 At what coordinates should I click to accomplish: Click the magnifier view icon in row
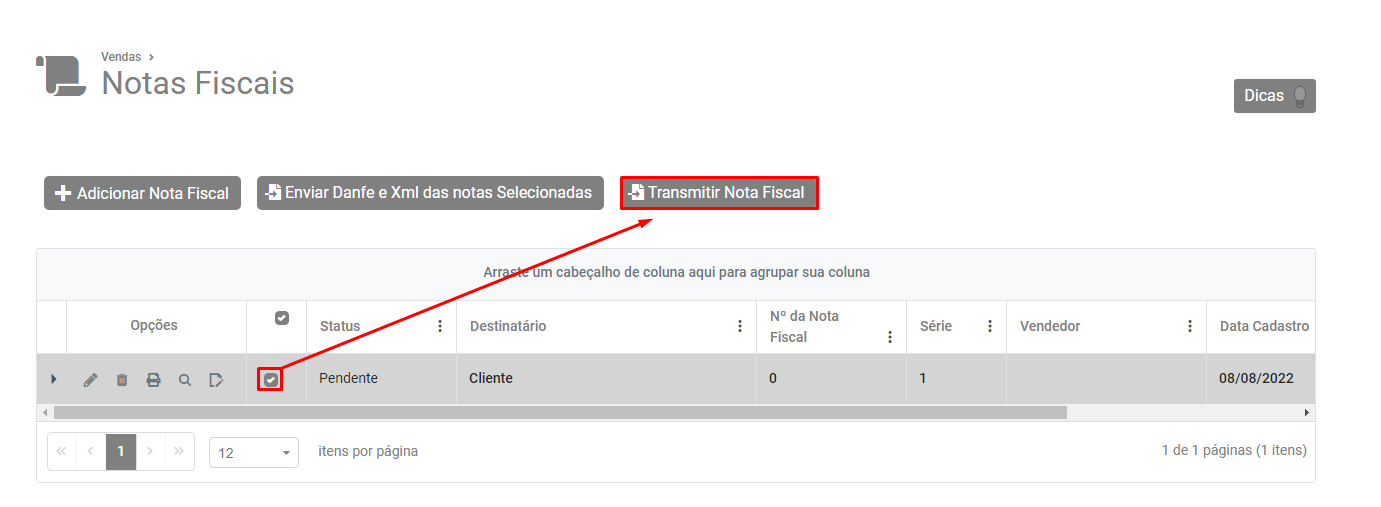tap(185, 380)
